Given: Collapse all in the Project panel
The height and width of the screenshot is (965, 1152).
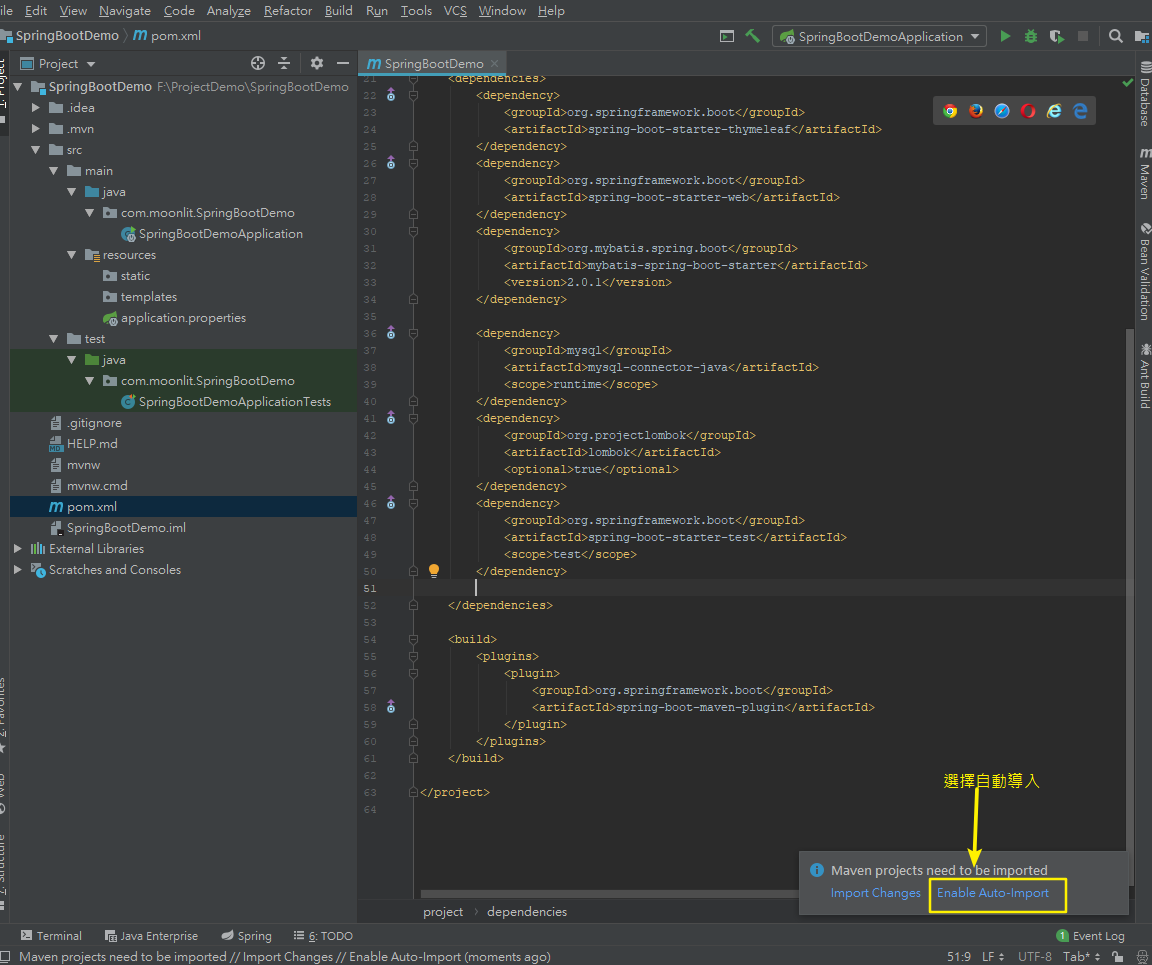Looking at the screenshot, I should tap(284, 63).
